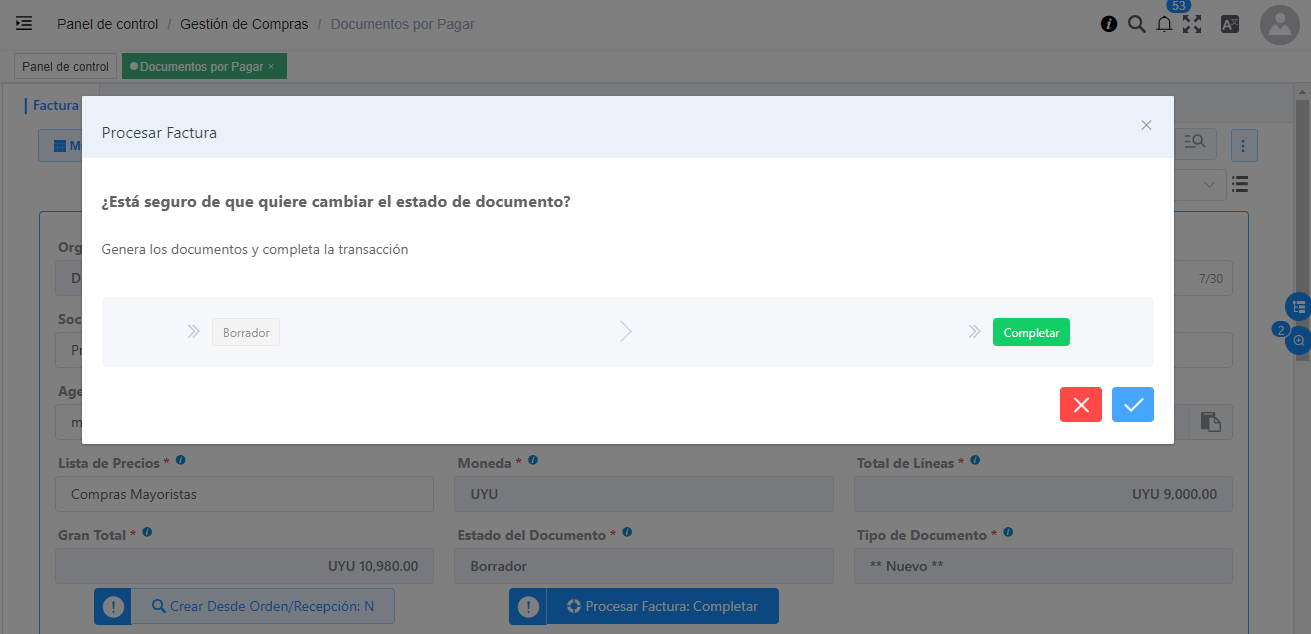Click Crear Desde Orden/Recepción button

pyautogui.click(x=262, y=606)
